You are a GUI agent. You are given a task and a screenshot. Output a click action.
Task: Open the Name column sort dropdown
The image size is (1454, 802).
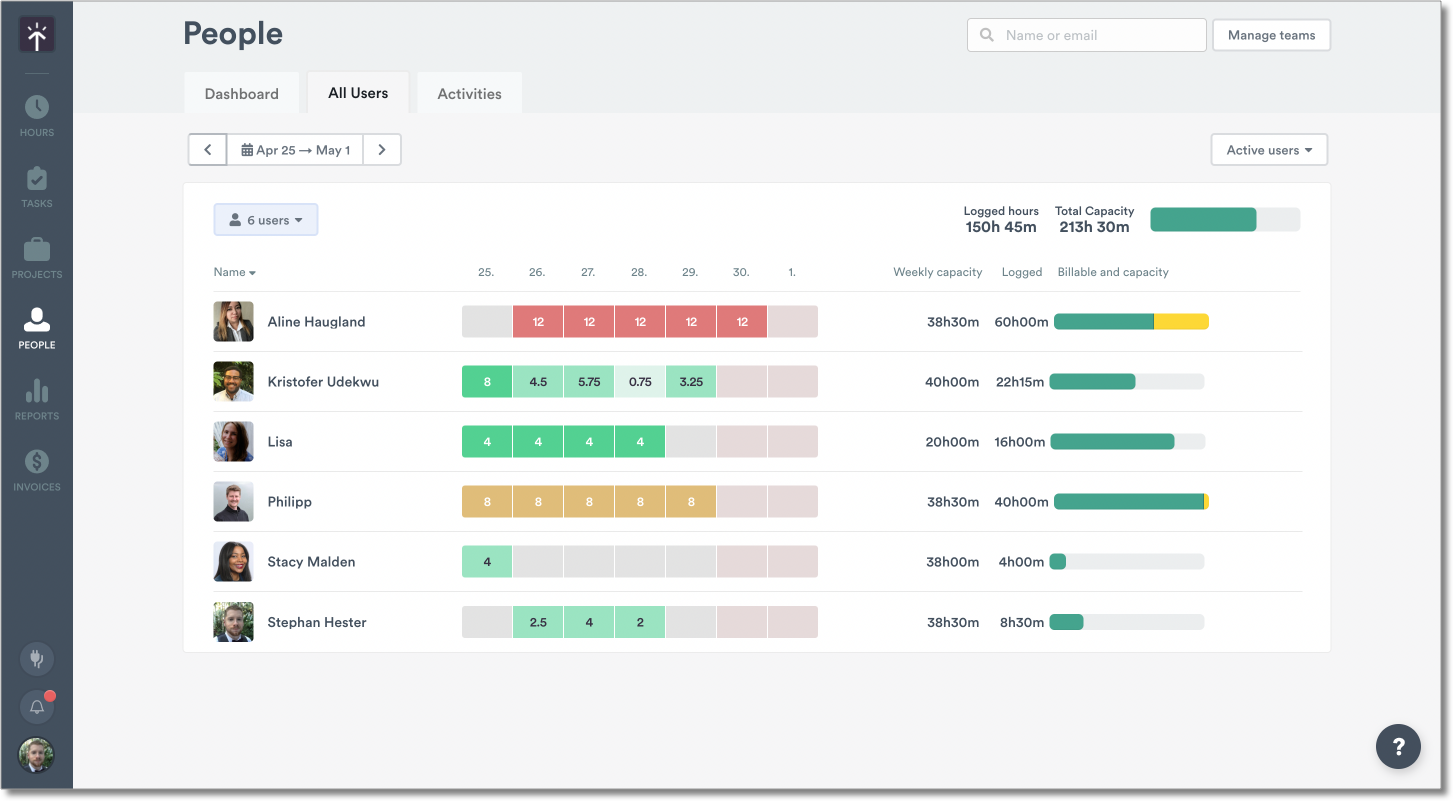click(234, 272)
